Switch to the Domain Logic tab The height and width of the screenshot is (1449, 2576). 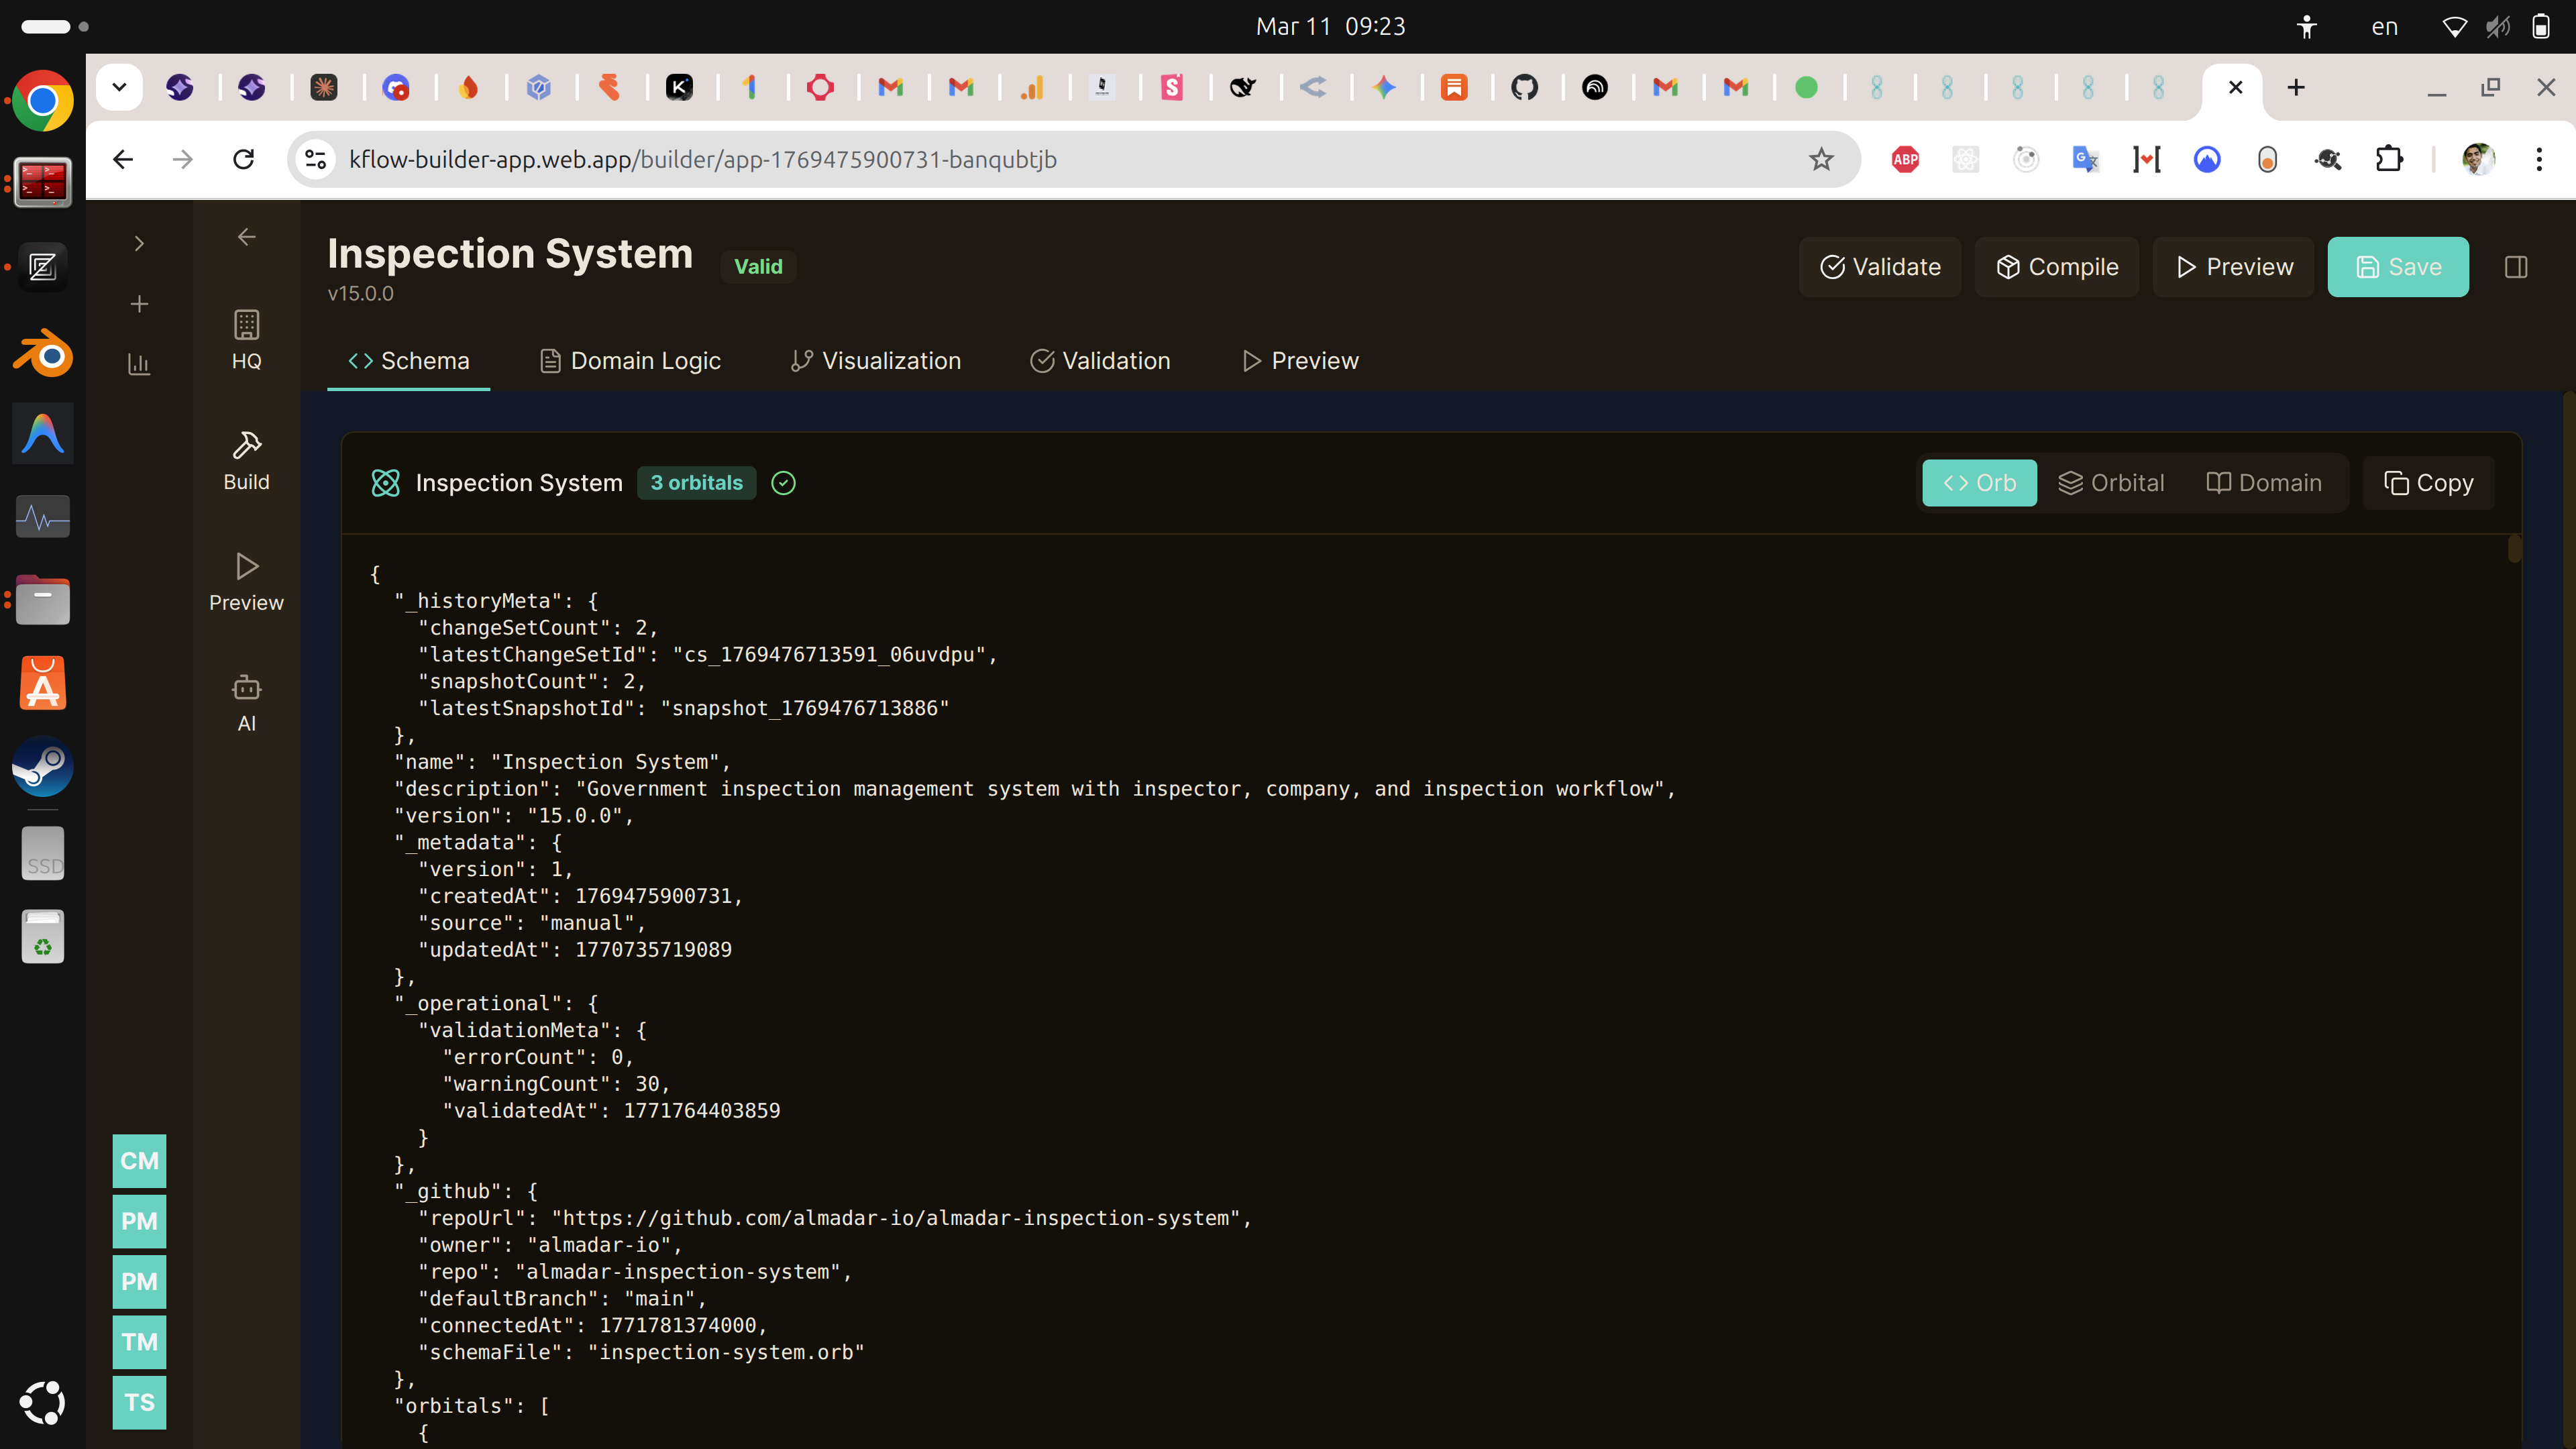tap(630, 361)
